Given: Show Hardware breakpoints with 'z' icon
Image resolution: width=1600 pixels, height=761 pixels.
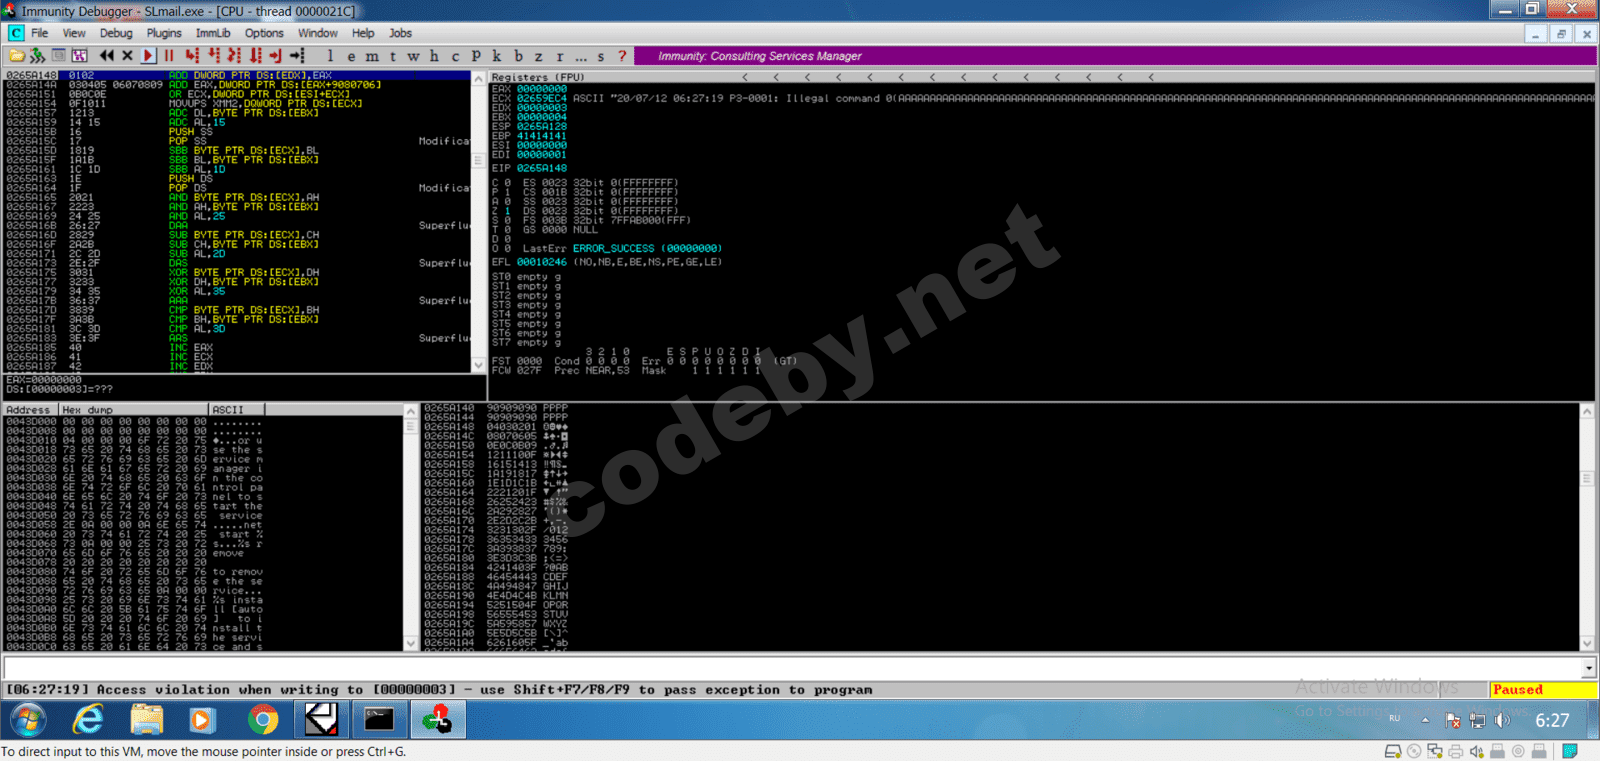Looking at the screenshot, I should (x=538, y=56).
